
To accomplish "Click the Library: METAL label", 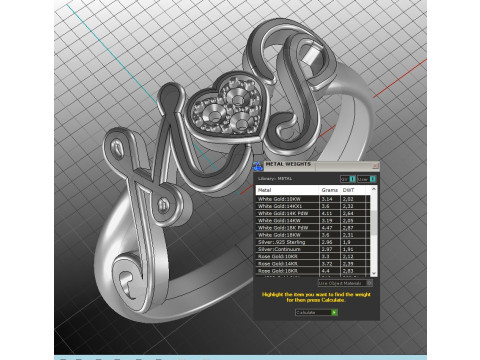I will (x=275, y=179).
